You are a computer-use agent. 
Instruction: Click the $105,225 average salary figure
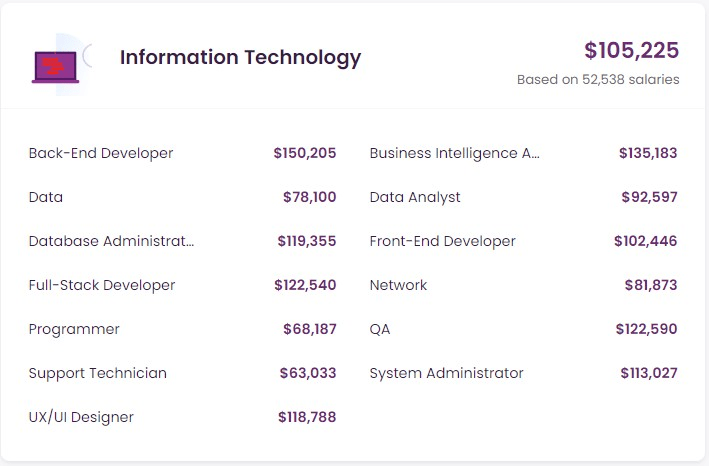click(x=631, y=50)
